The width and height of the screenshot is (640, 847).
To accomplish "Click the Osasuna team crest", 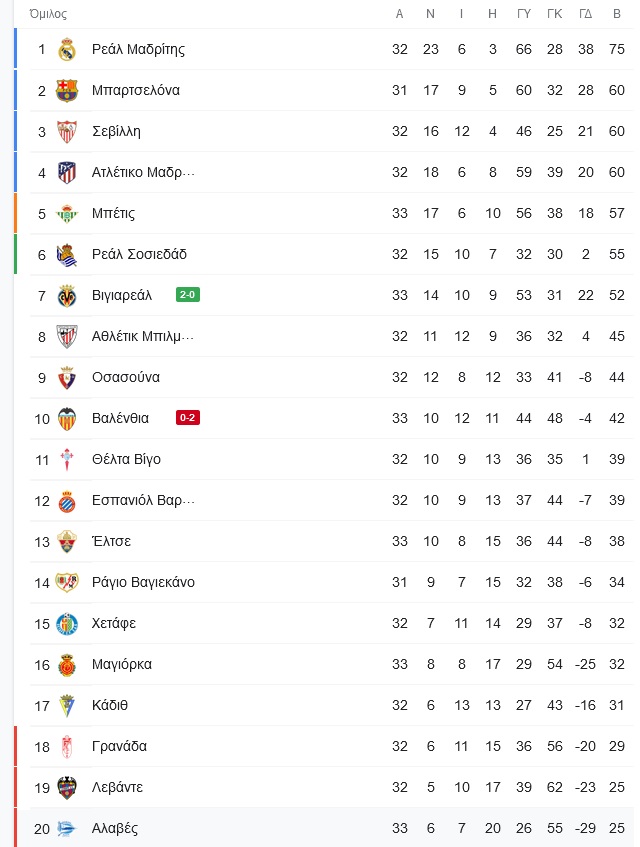I will coord(67,378).
